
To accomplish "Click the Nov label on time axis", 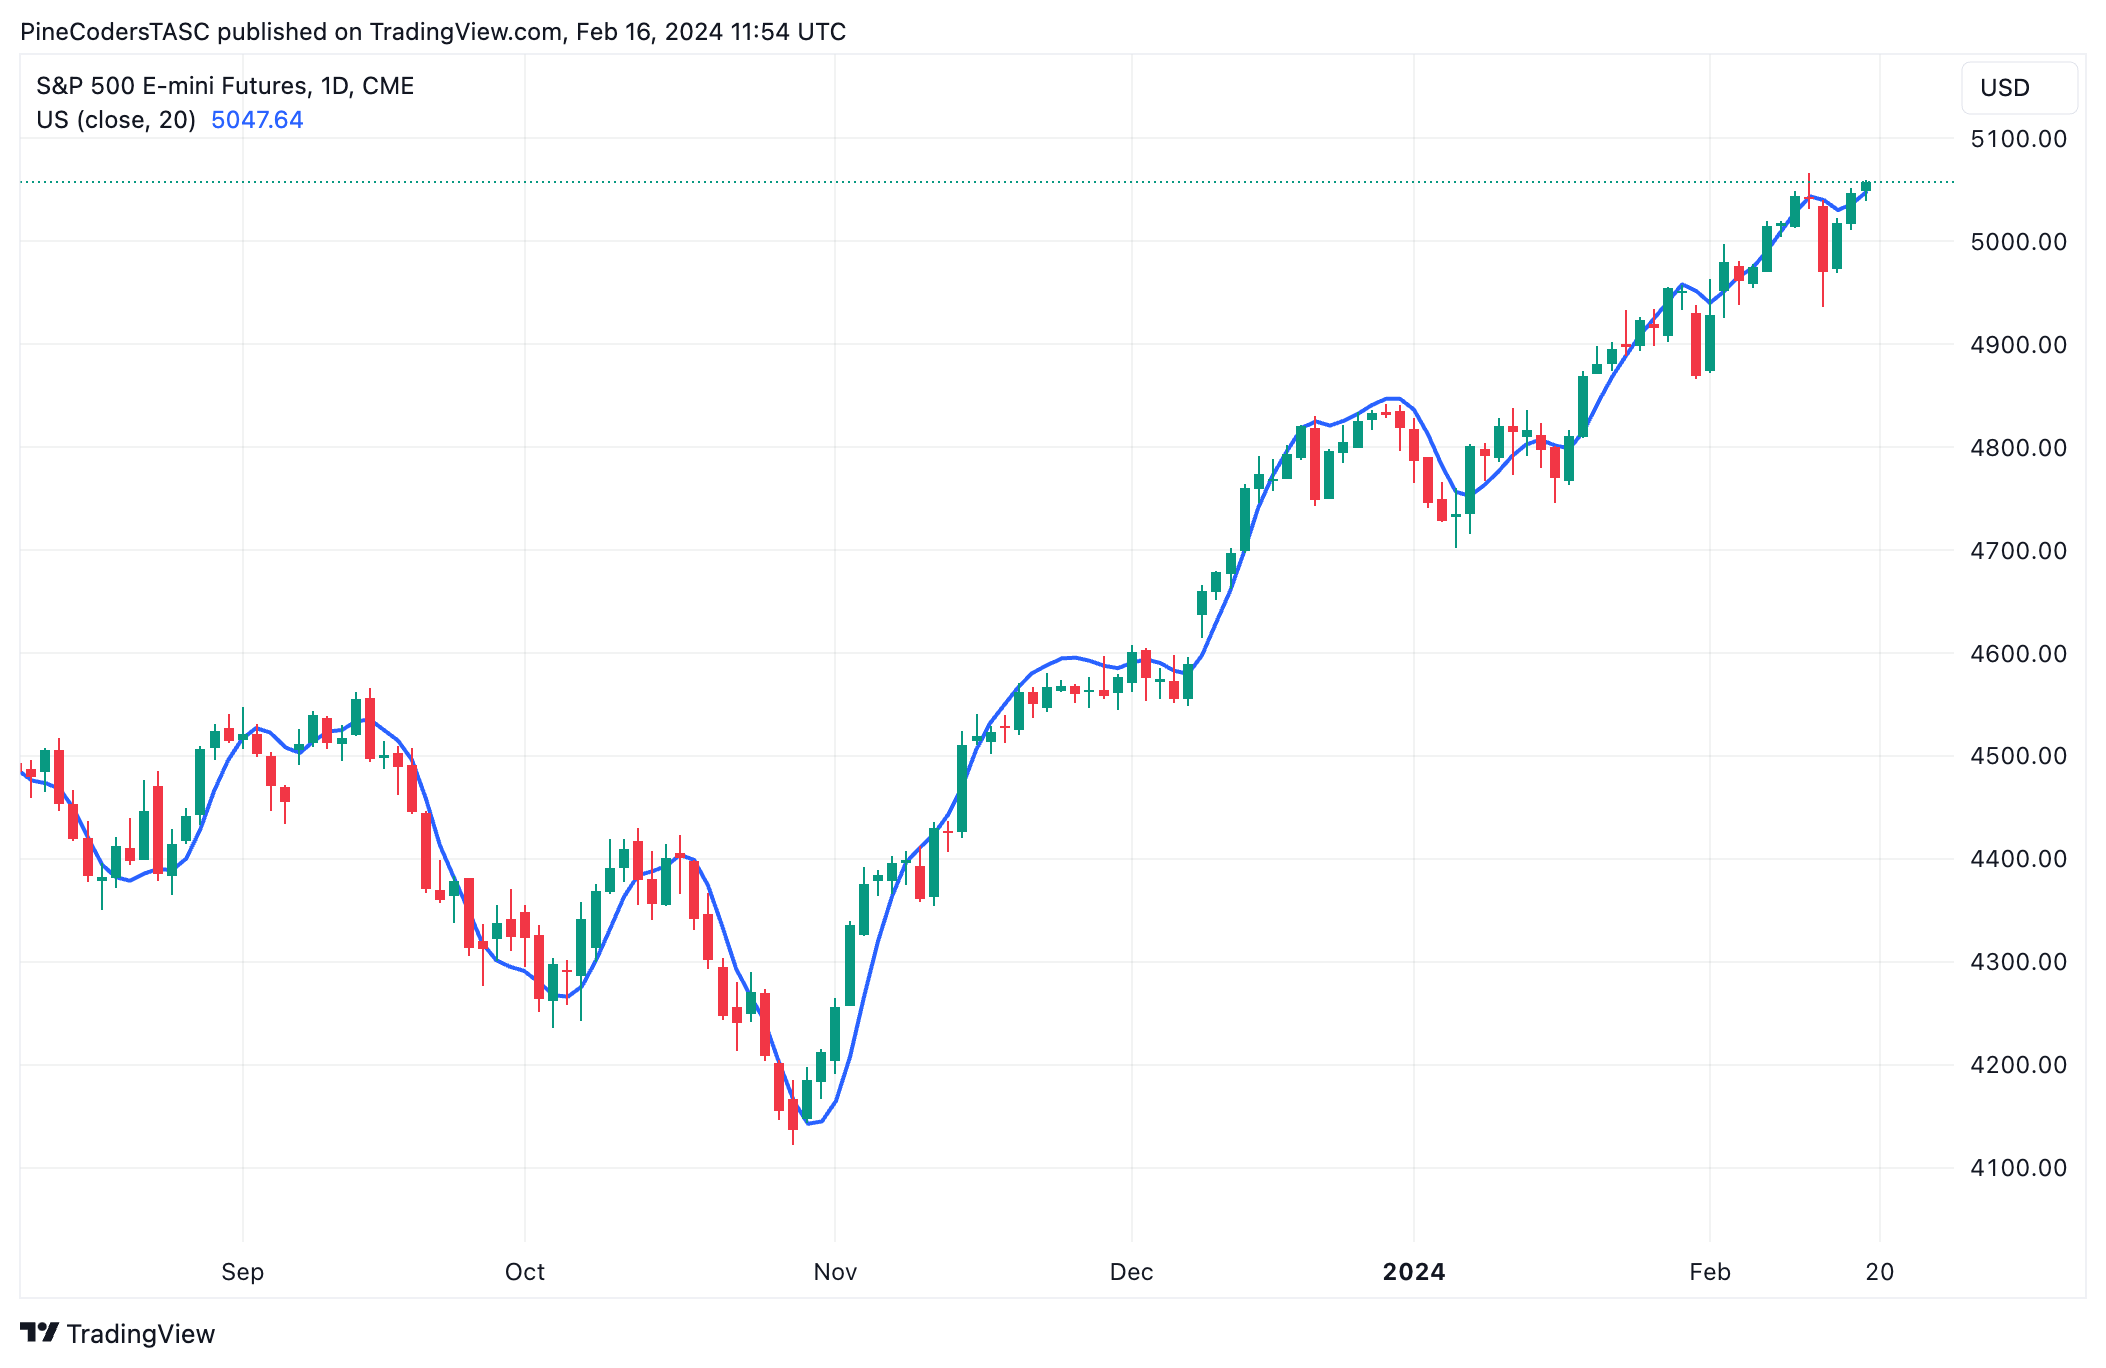I will pyautogui.click(x=835, y=1272).
